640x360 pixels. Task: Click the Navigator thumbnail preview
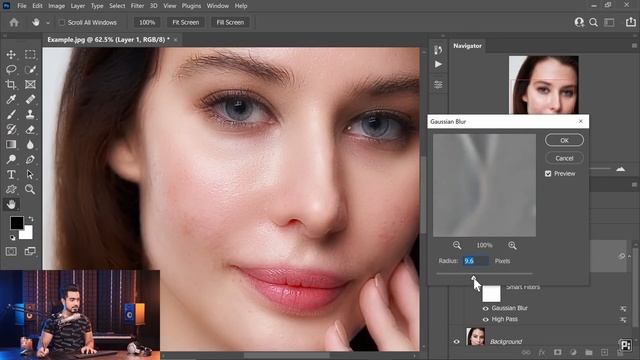544,85
